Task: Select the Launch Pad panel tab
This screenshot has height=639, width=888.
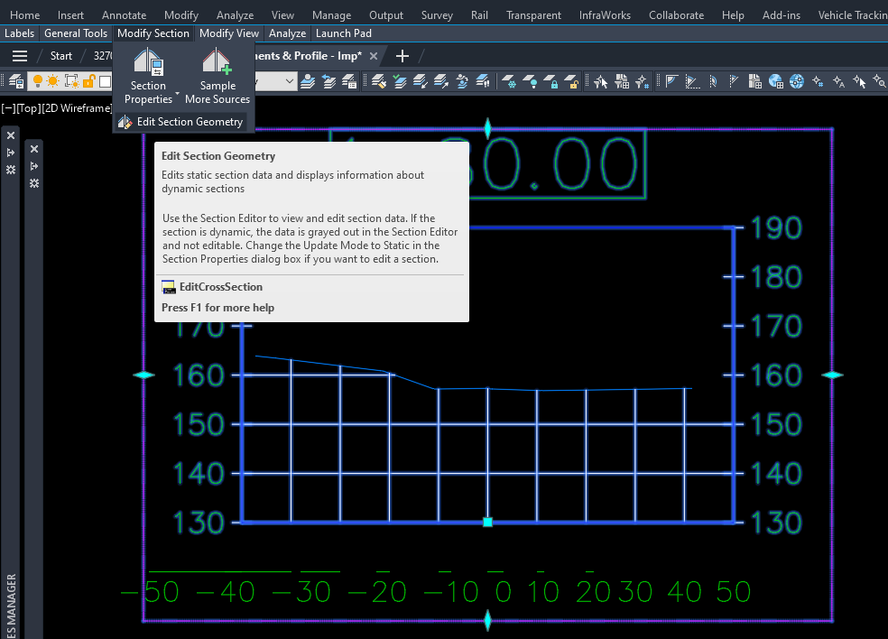Action: point(344,33)
